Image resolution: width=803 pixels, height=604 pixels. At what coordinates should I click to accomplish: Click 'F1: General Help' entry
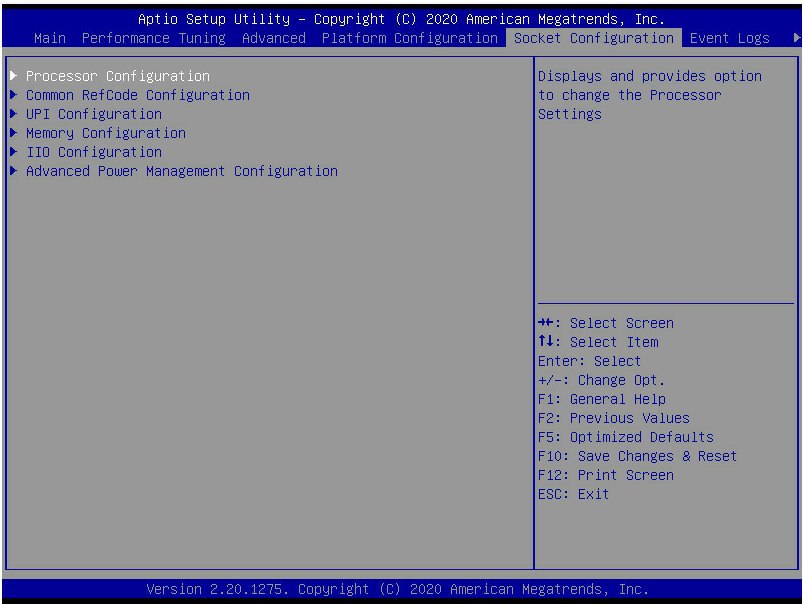point(602,399)
